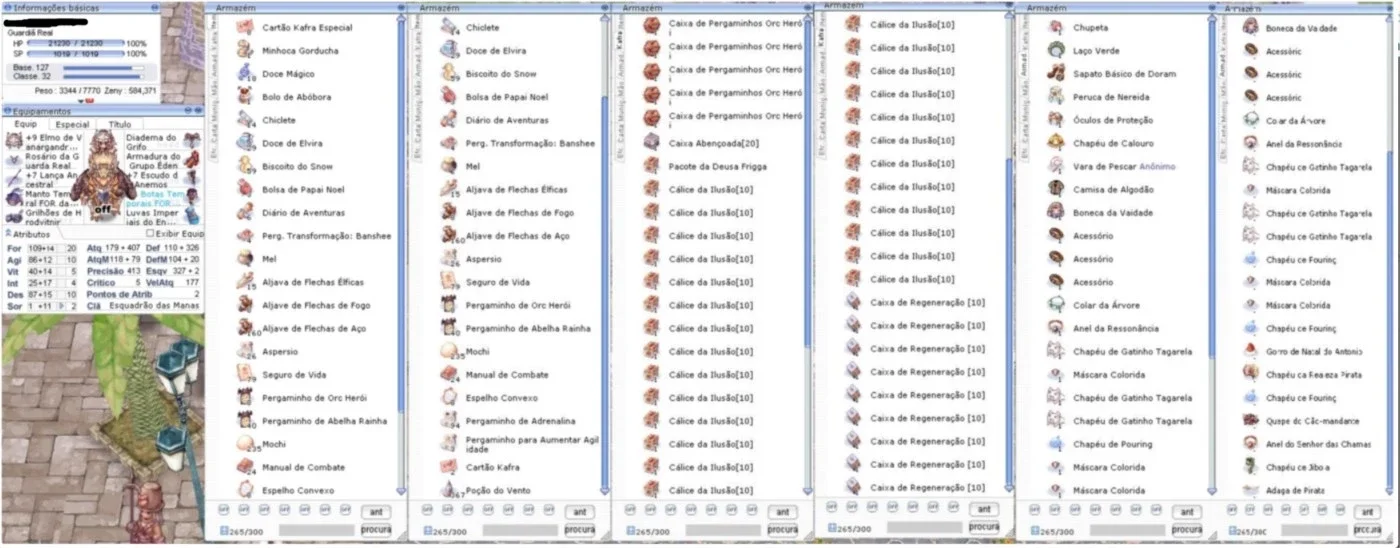
Task: Pick the Chapéu de Calouro item icon
Action: 1056,143
